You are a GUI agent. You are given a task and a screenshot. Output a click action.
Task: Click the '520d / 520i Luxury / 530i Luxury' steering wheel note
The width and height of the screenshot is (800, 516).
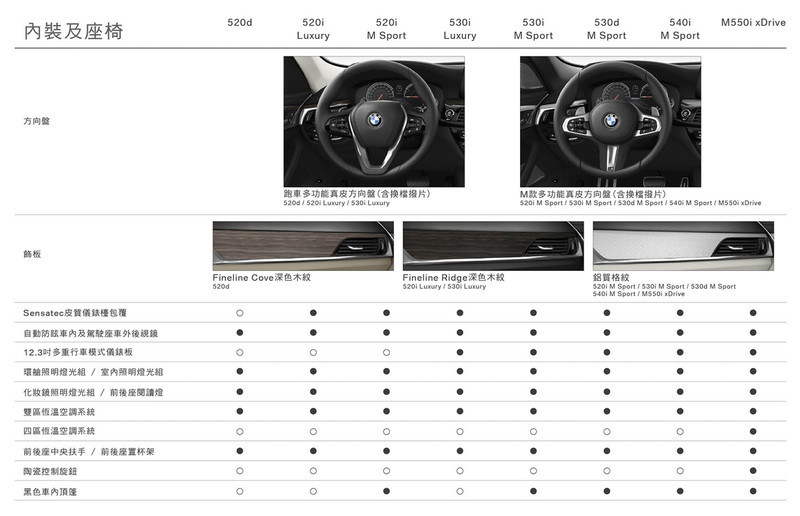337,203
